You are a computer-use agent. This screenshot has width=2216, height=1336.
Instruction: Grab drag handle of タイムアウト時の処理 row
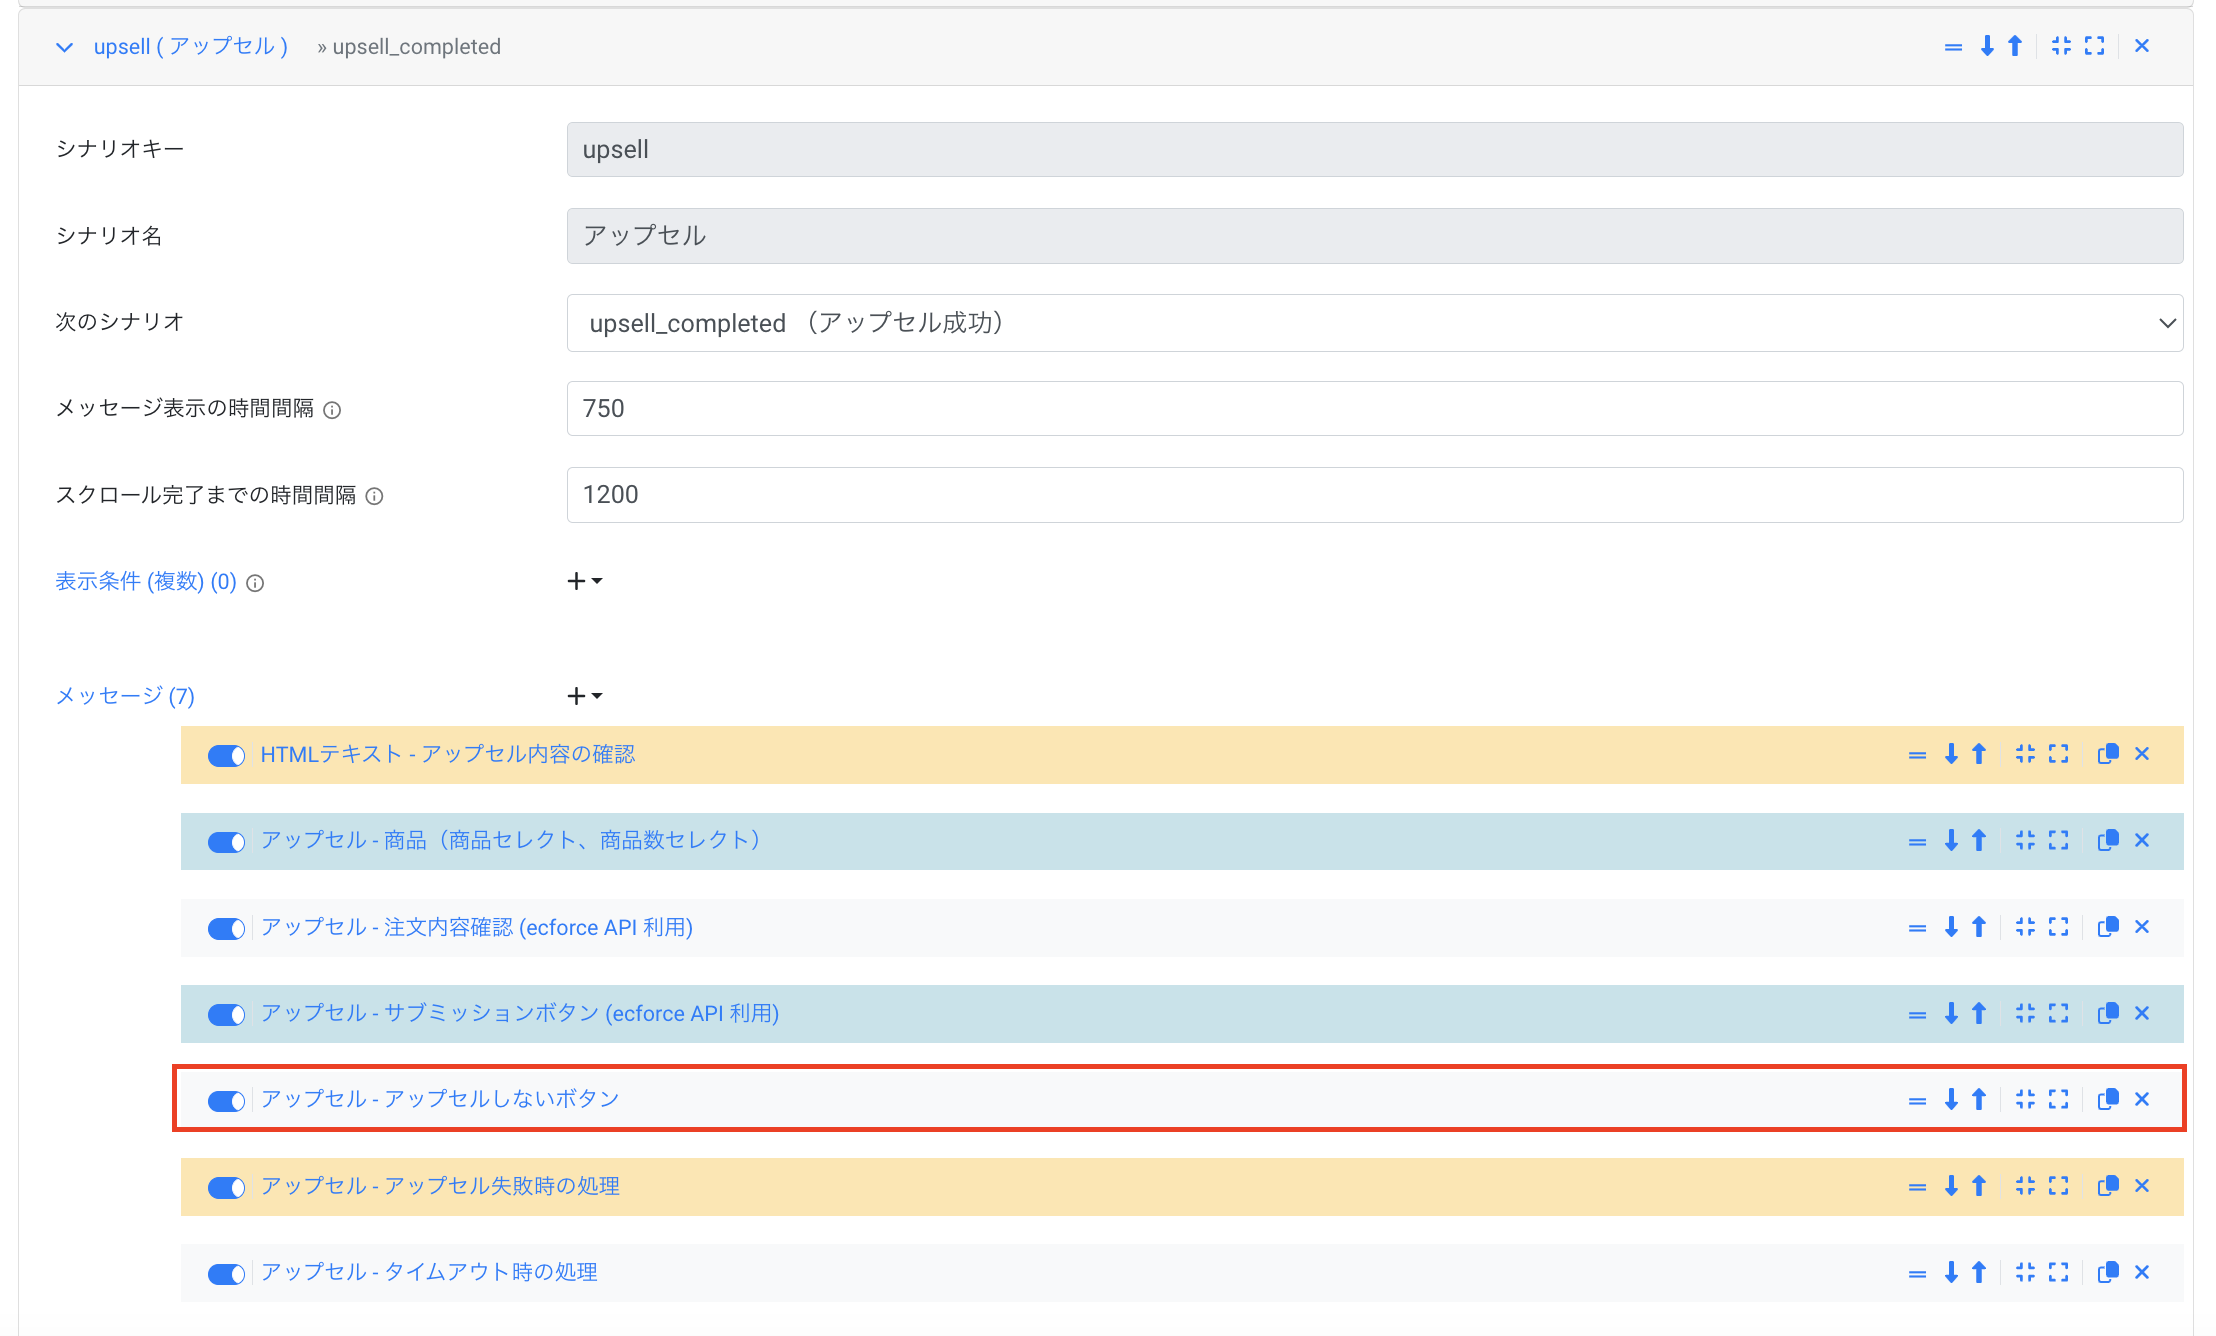[x=1917, y=1273]
